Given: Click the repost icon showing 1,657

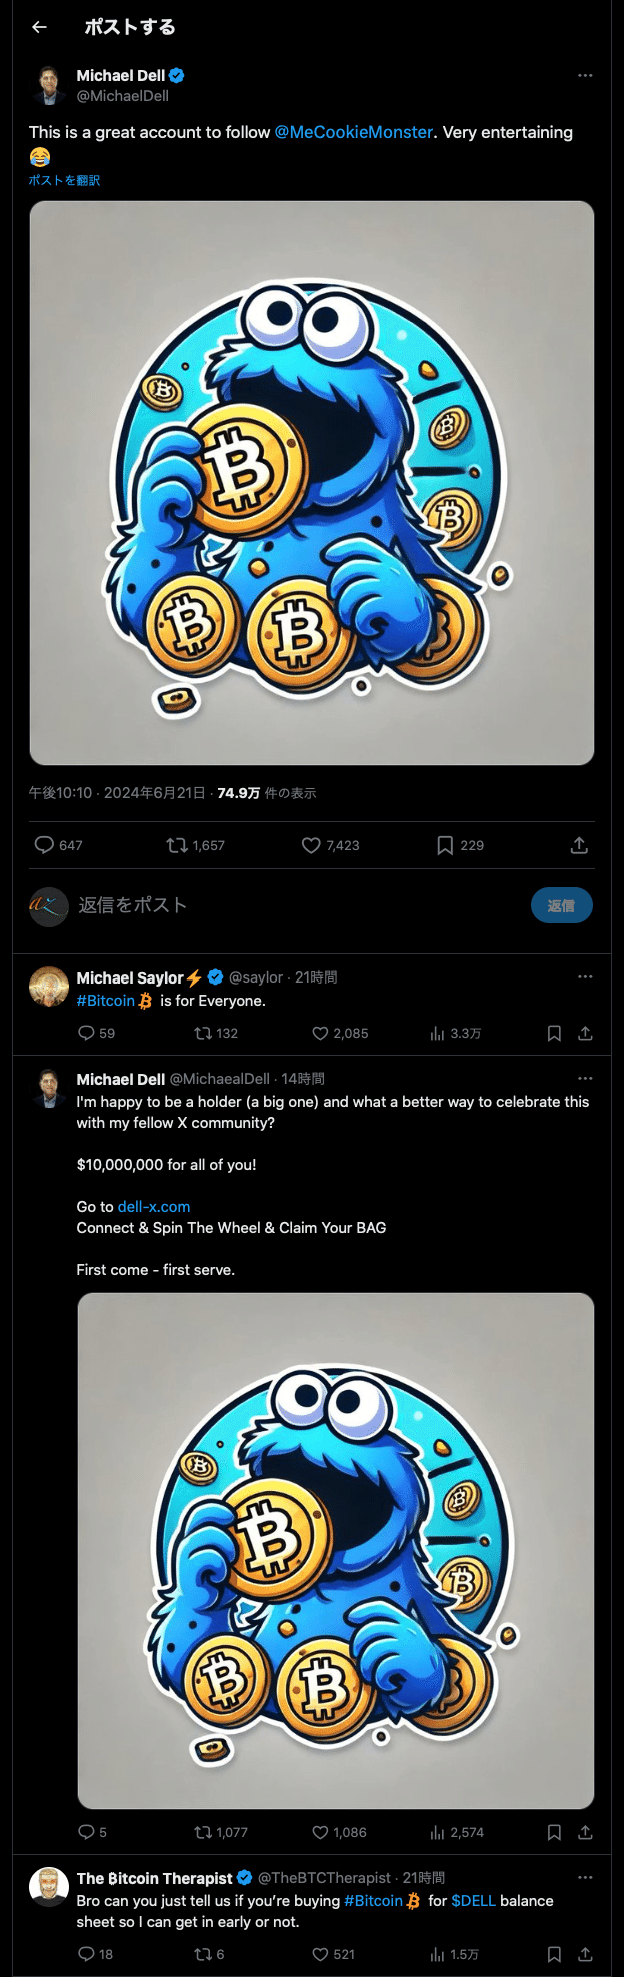Looking at the screenshot, I should pyautogui.click(x=178, y=845).
